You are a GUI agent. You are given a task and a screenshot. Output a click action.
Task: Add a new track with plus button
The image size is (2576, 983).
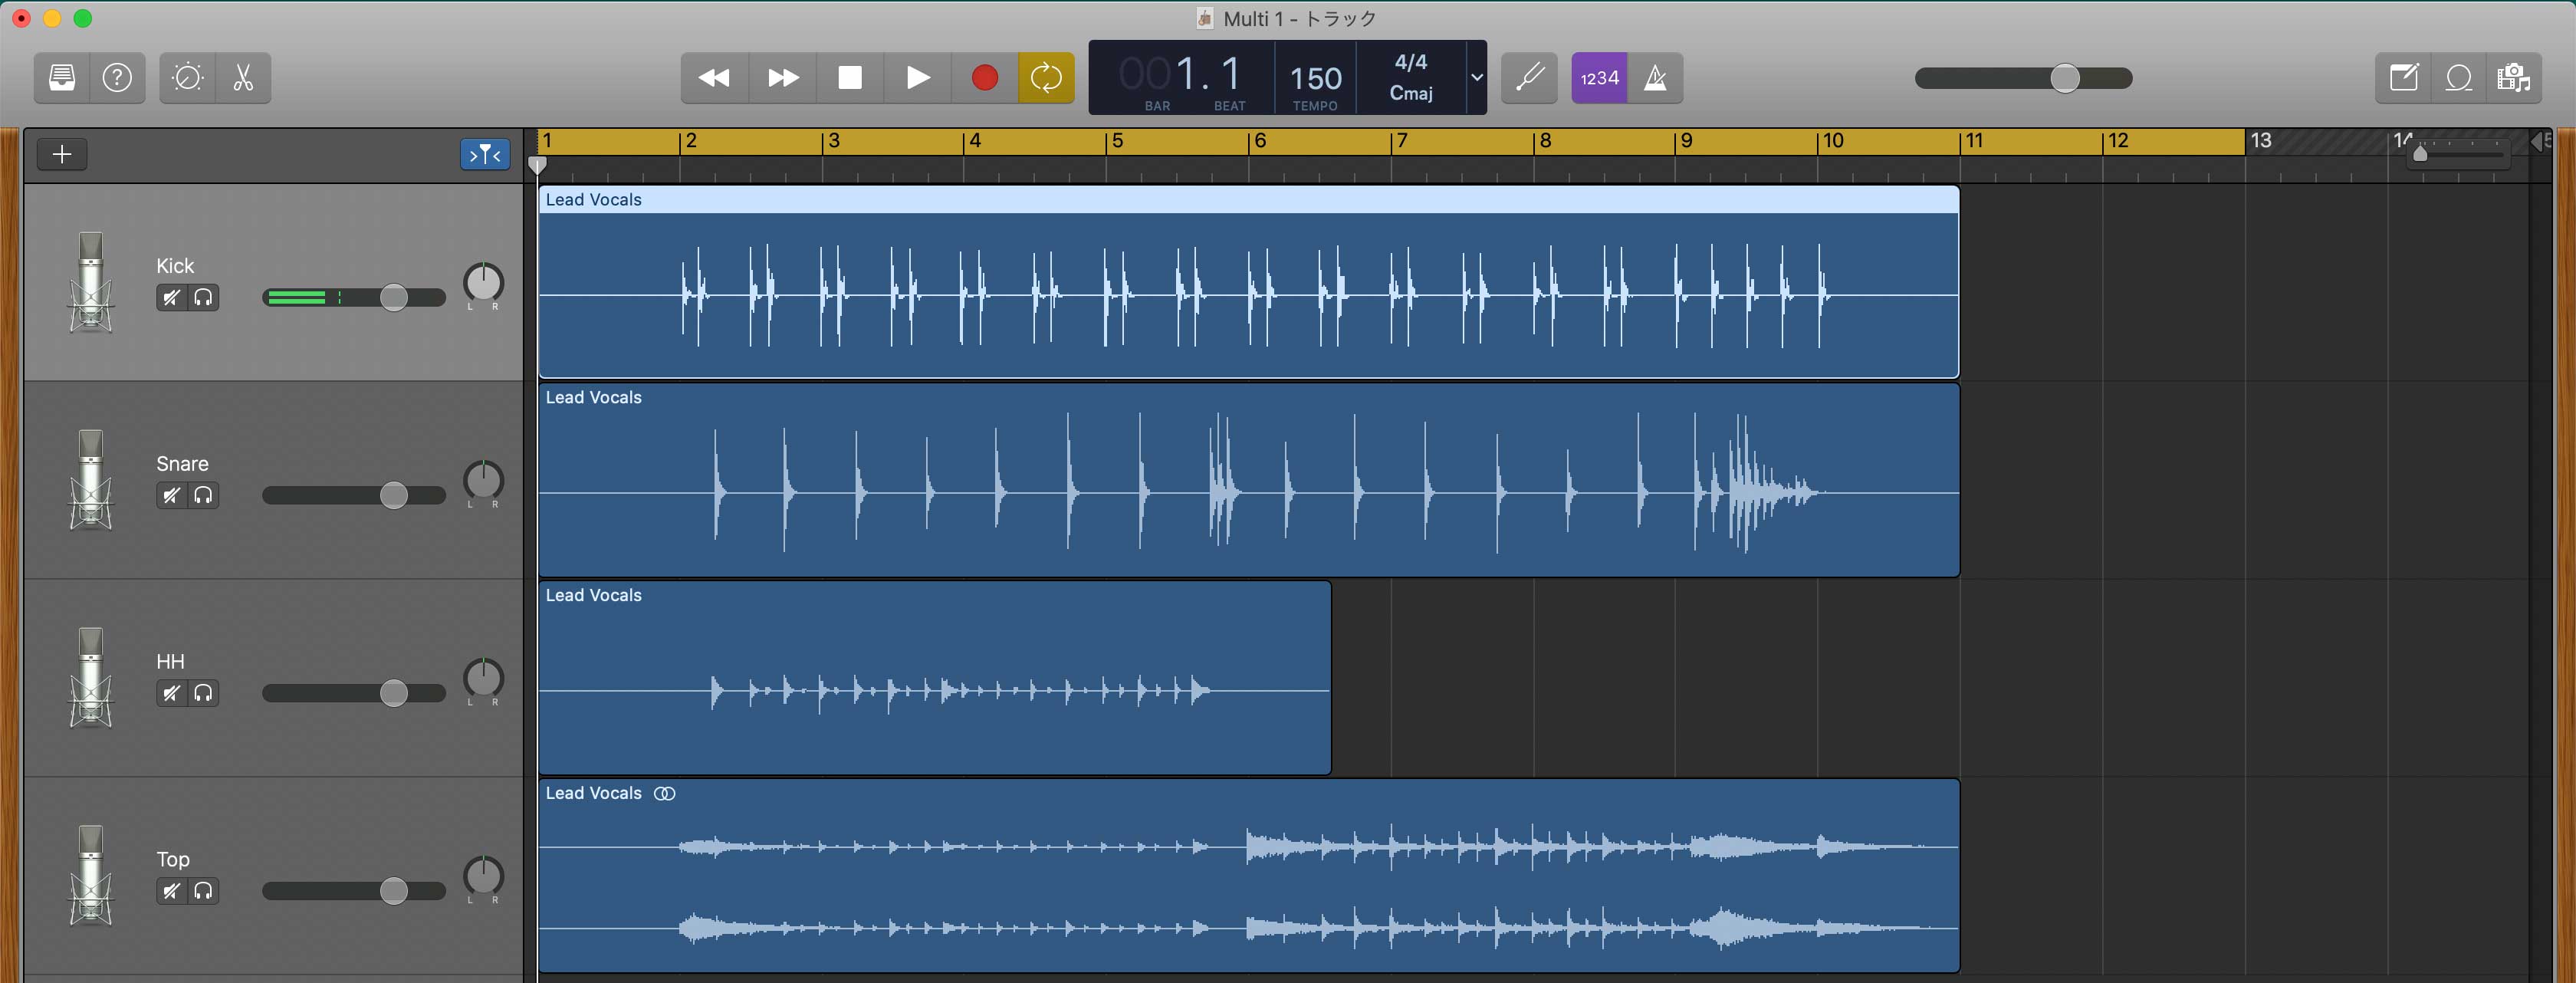62,154
